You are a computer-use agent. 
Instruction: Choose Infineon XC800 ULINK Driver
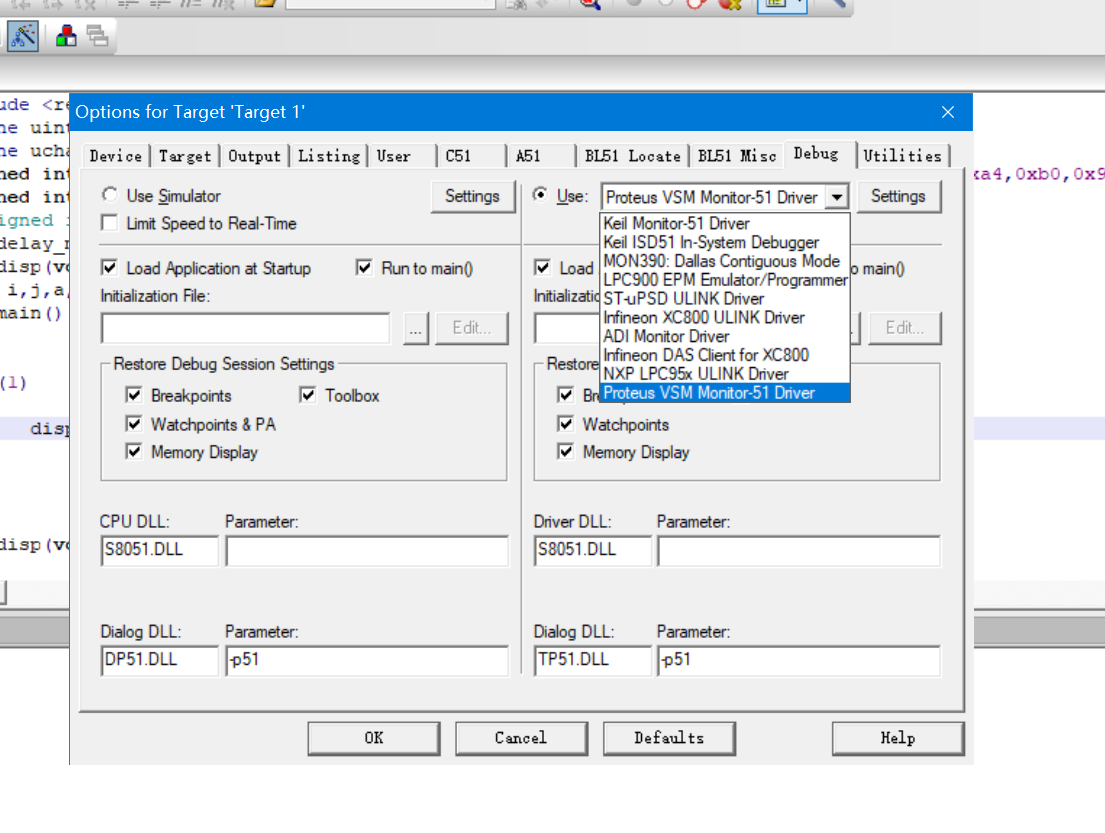[725, 318]
